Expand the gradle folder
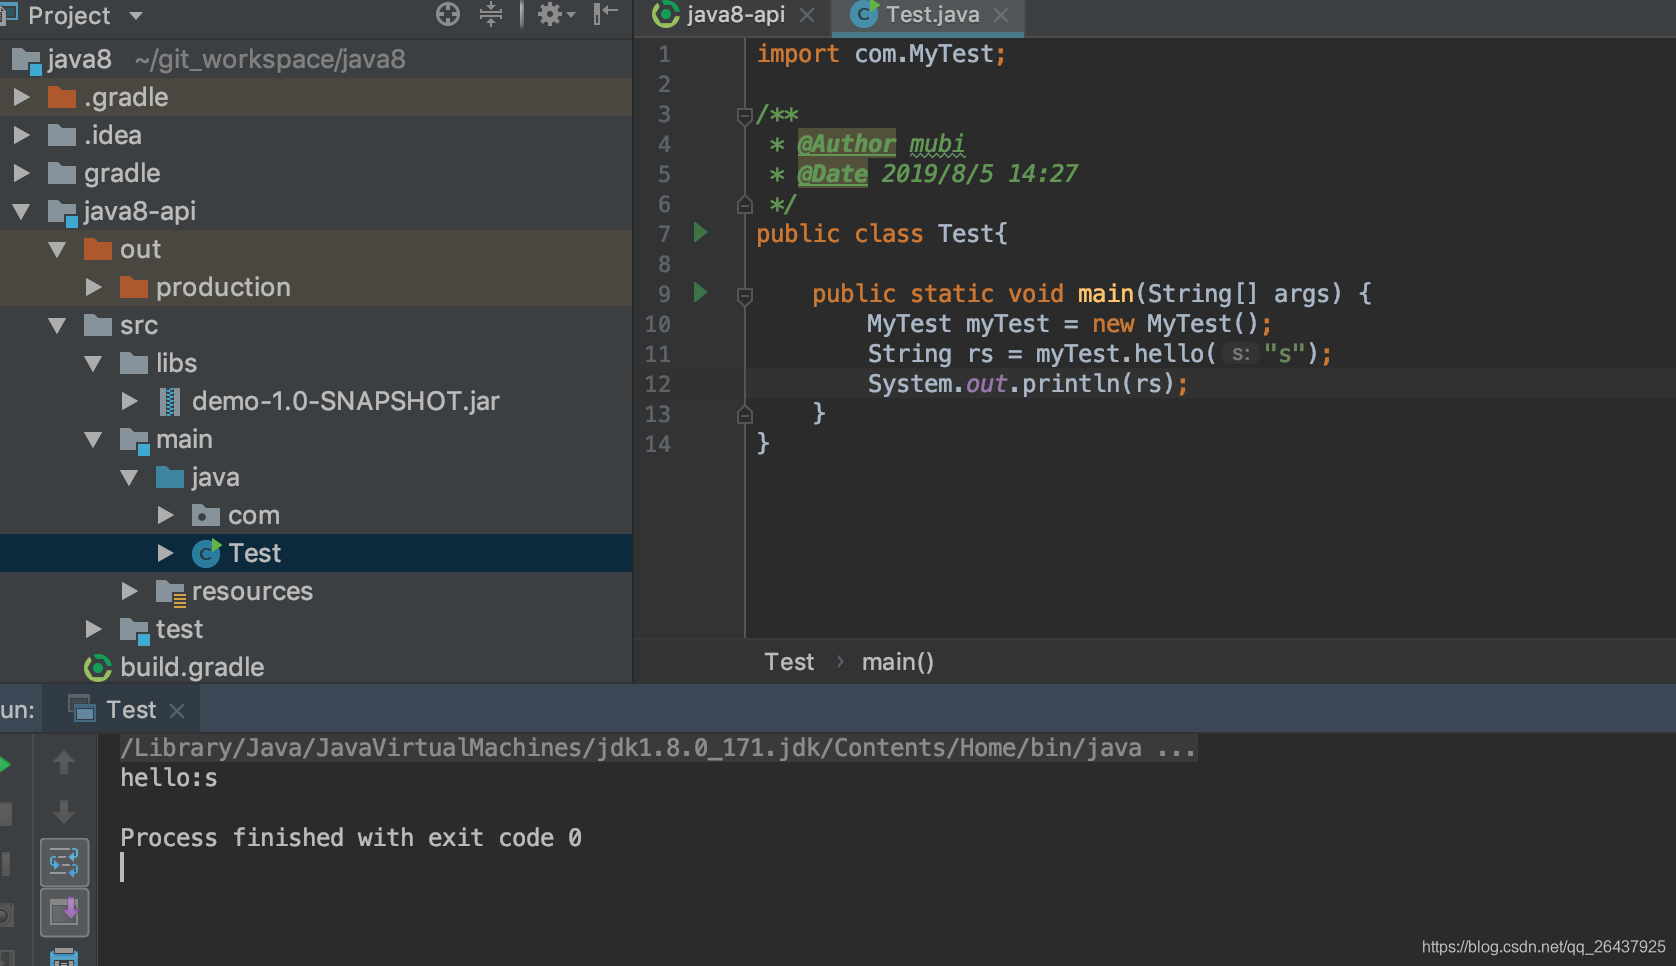This screenshot has height=966, width=1676. point(21,173)
